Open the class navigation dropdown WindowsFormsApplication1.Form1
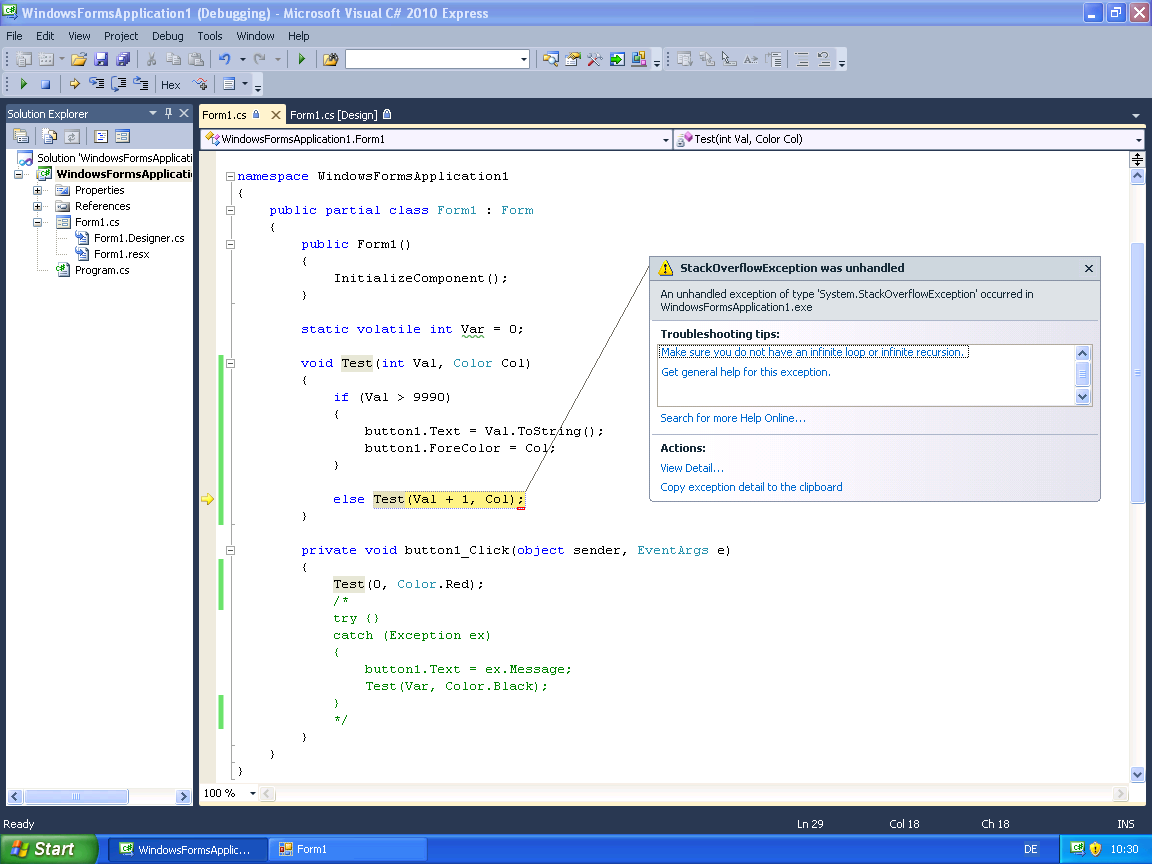The image size is (1152, 864). (666, 140)
